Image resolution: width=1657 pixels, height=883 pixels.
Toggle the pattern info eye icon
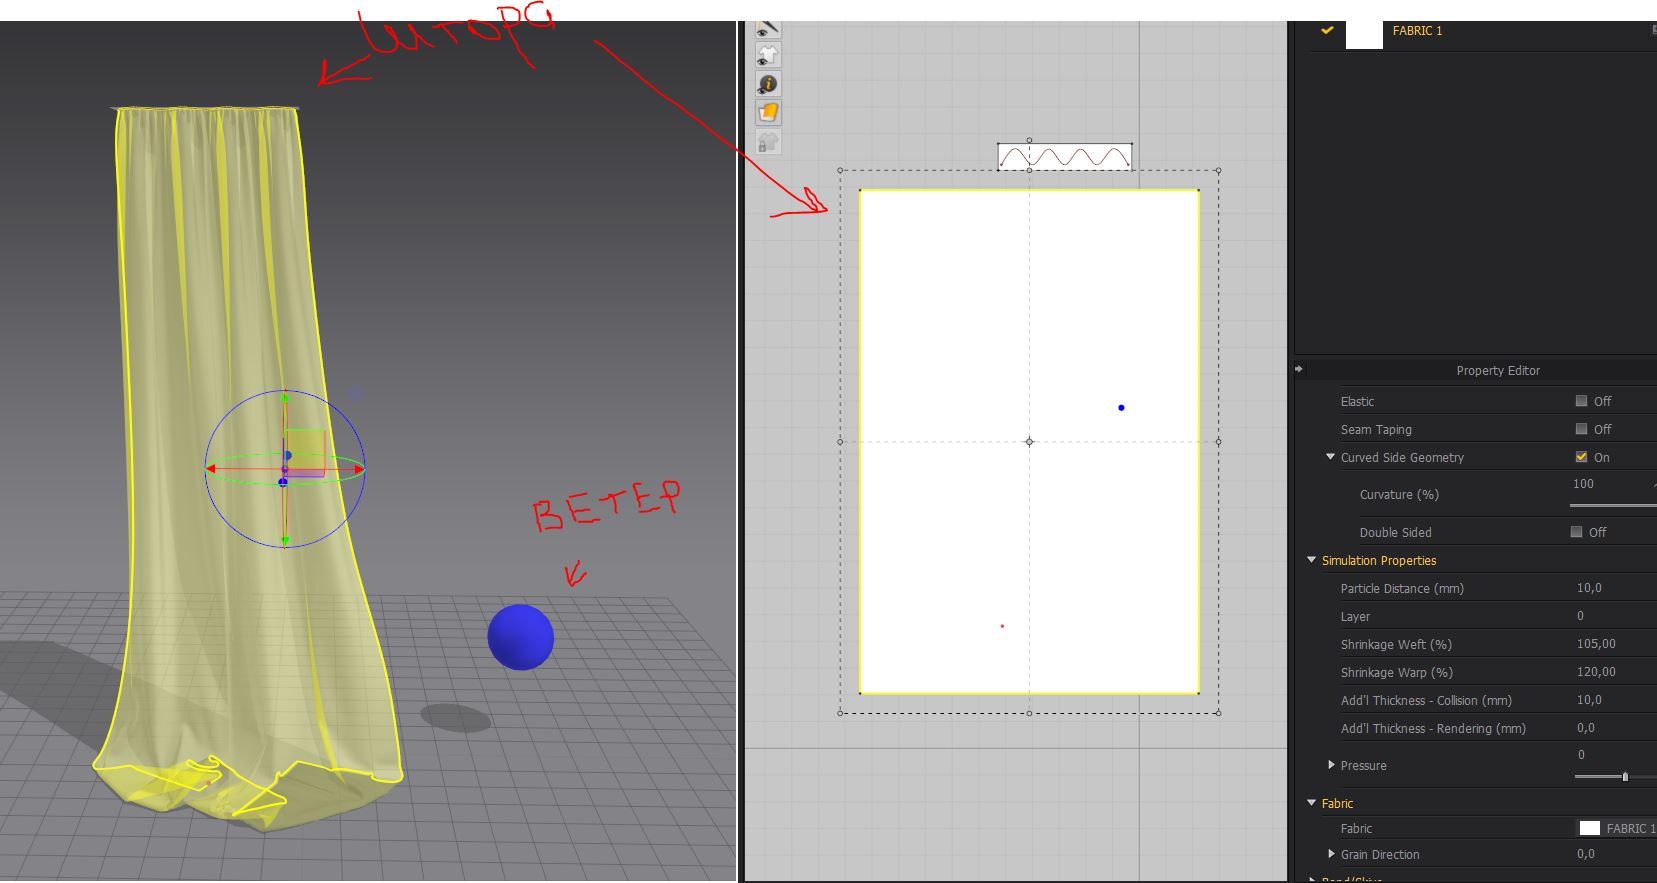click(x=768, y=84)
